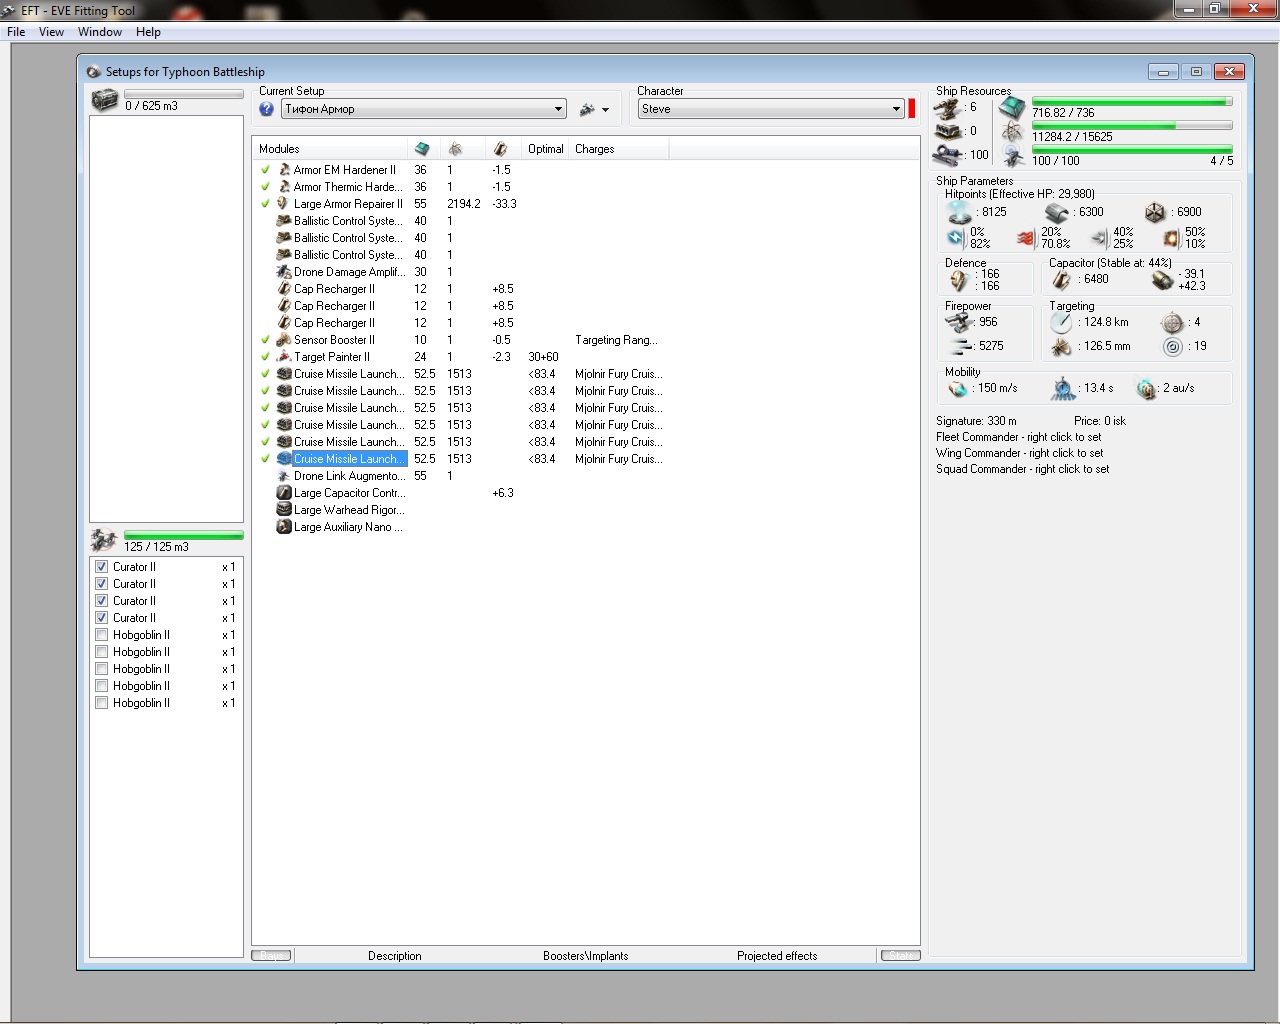
Task: Uncheck the fourth Curator II drone
Action: [x=101, y=618]
